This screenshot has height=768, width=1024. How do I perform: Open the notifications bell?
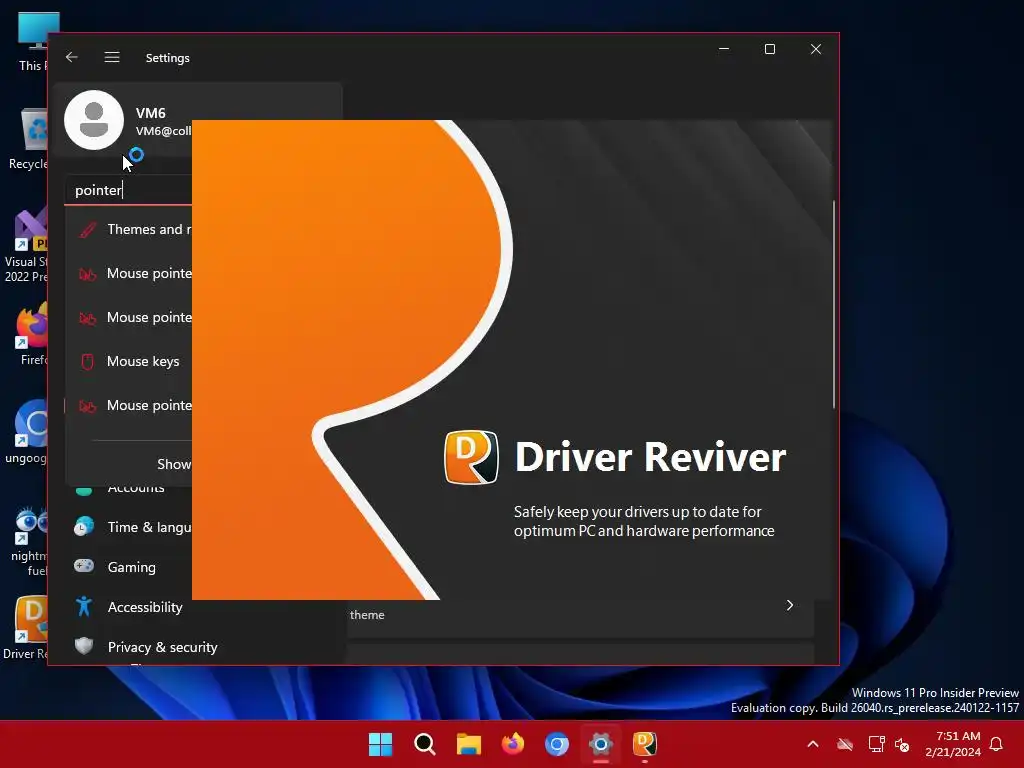tap(996, 744)
